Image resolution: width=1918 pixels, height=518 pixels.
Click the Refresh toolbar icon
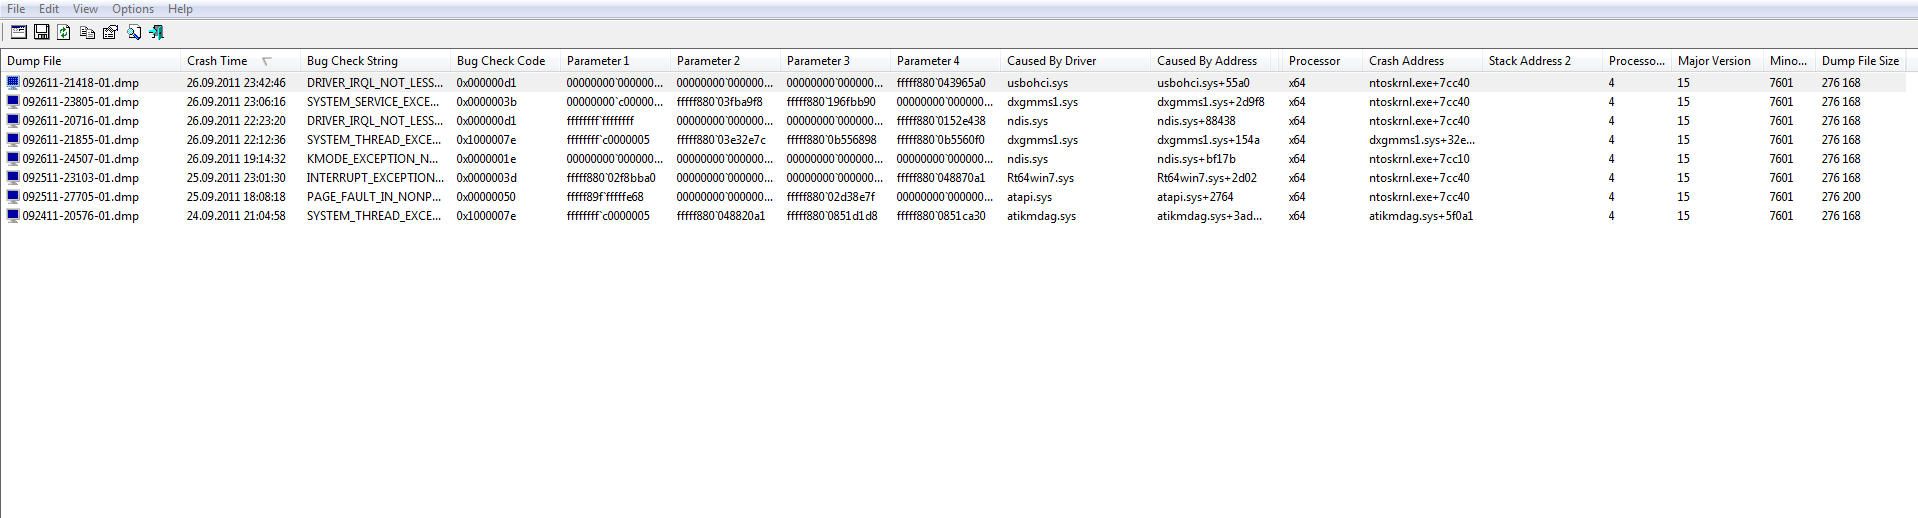tap(64, 32)
